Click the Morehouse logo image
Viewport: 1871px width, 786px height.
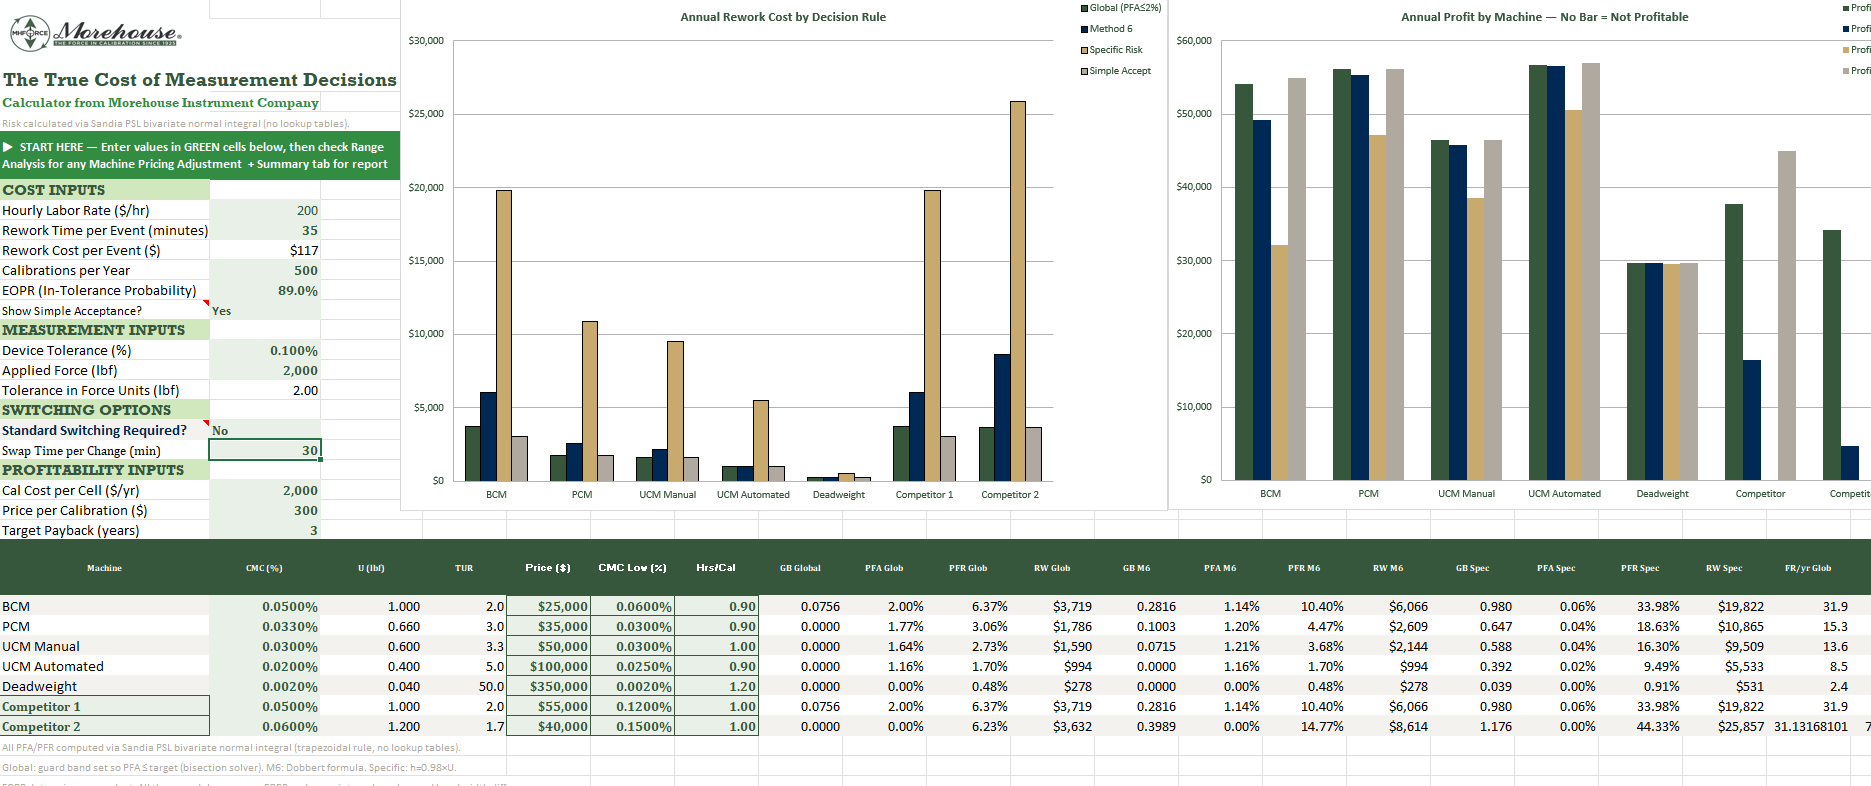(x=95, y=33)
